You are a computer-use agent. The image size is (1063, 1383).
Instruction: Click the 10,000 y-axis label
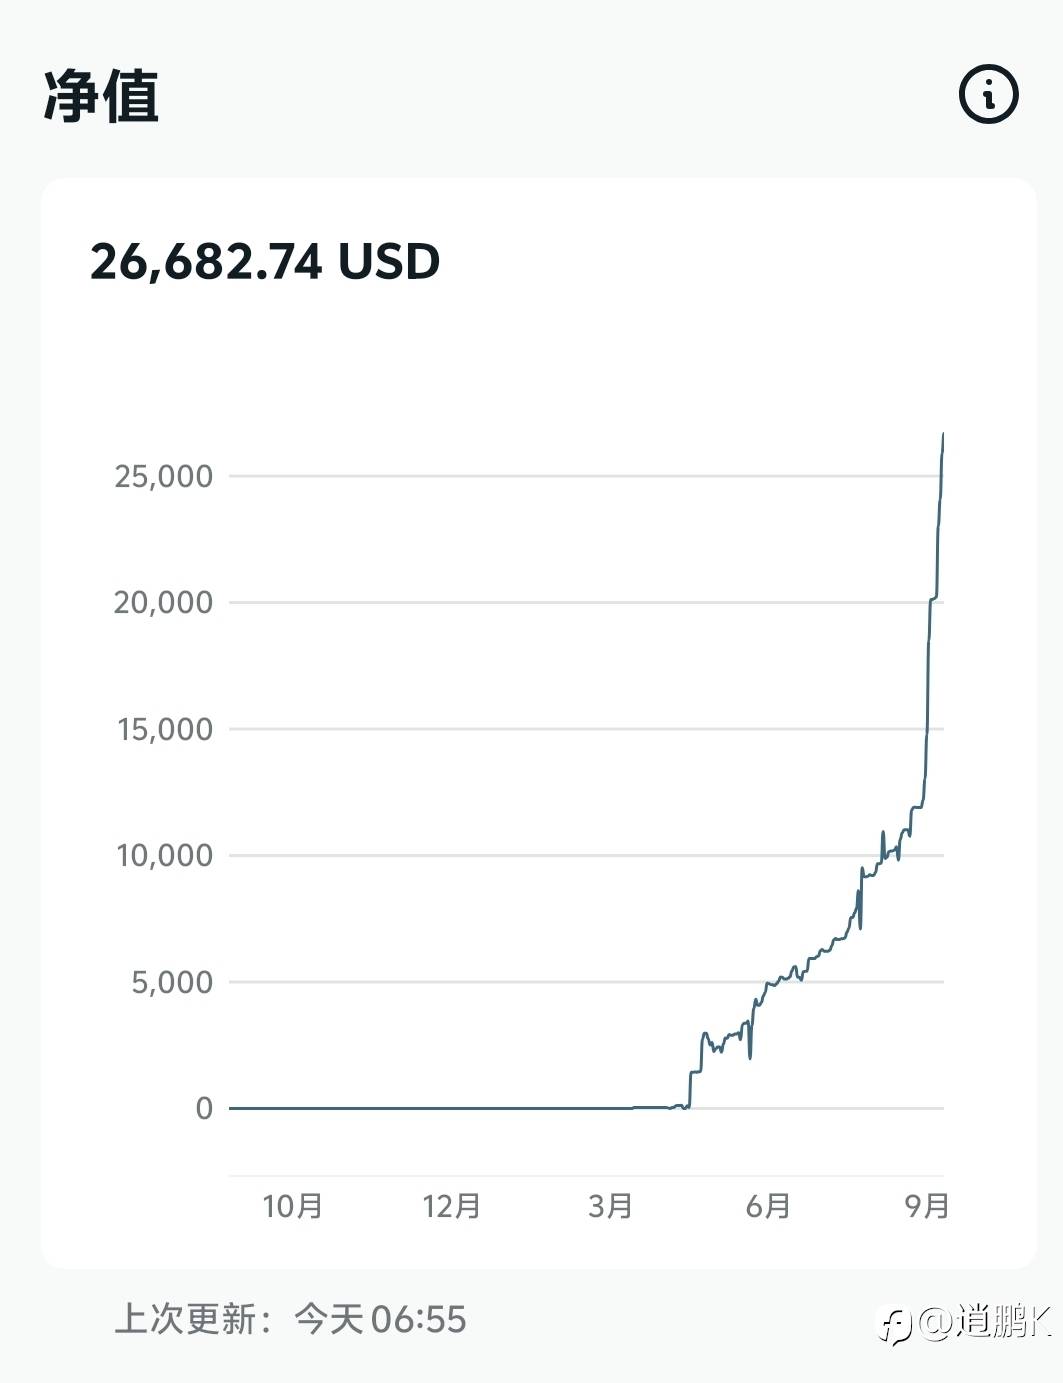(165, 855)
